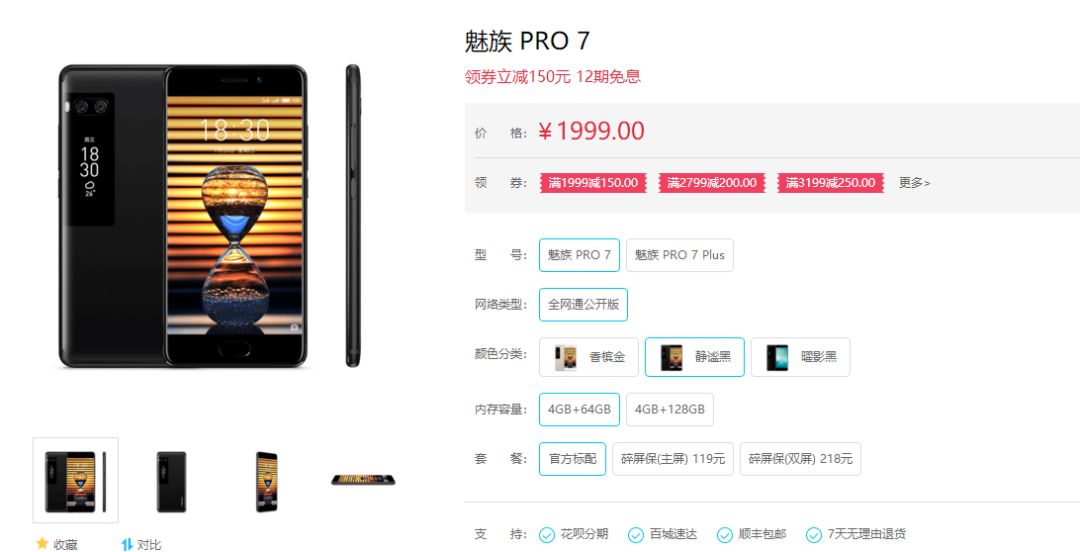Select the 魅族 PRO 7 Plus model
The height and width of the screenshot is (552, 1080).
tap(680, 255)
